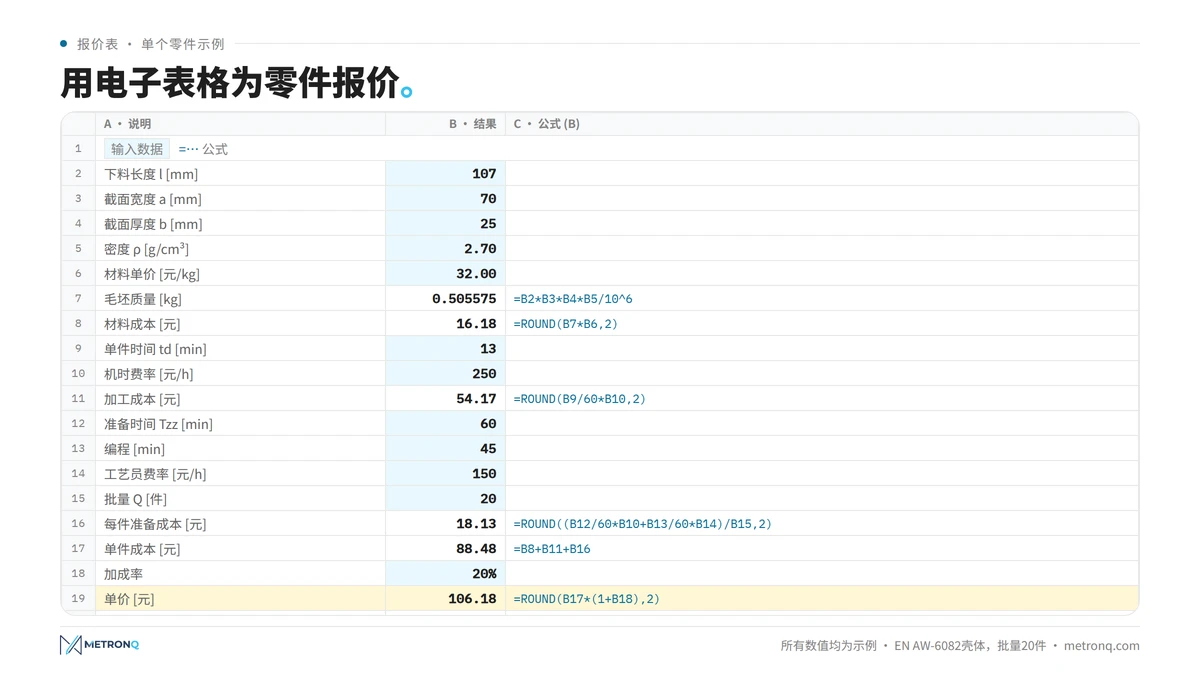Click label 每件准备成本 [元]

(155, 524)
